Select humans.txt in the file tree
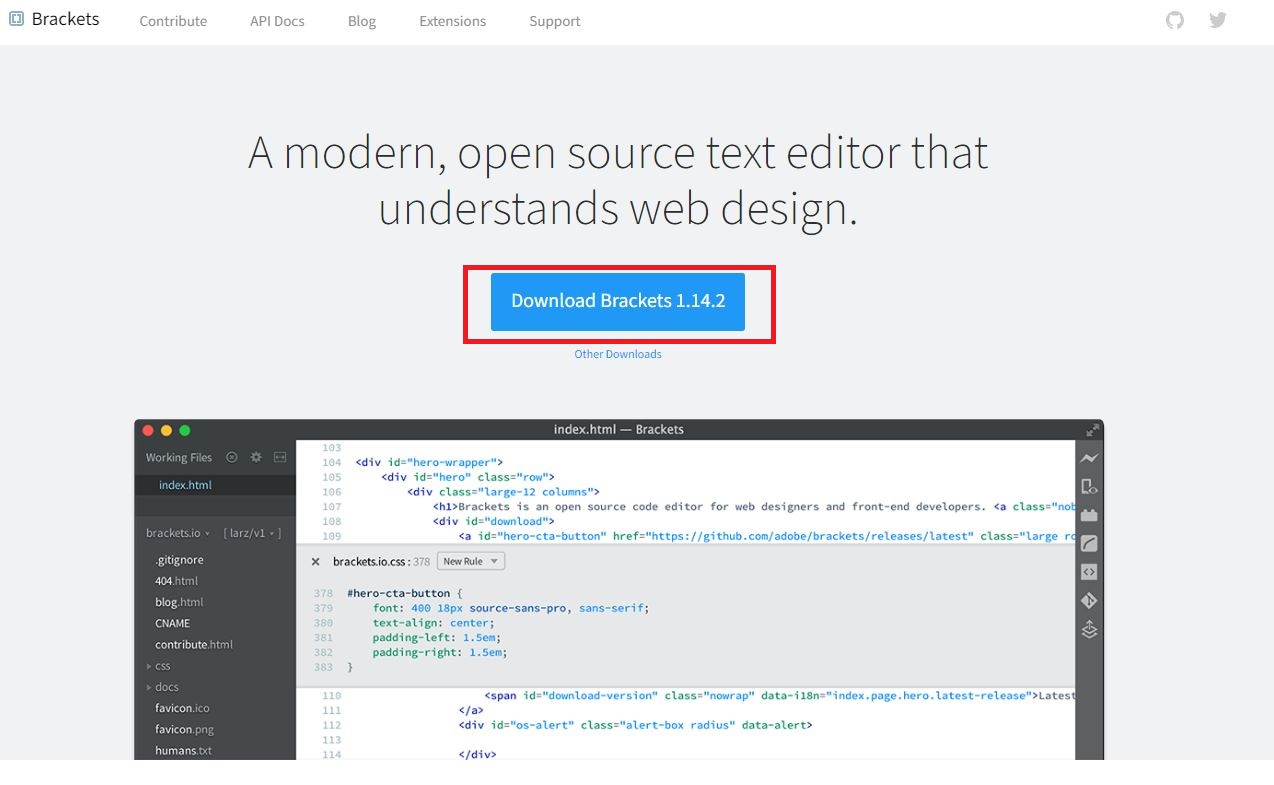The image size is (1274, 785). (x=183, y=751)
